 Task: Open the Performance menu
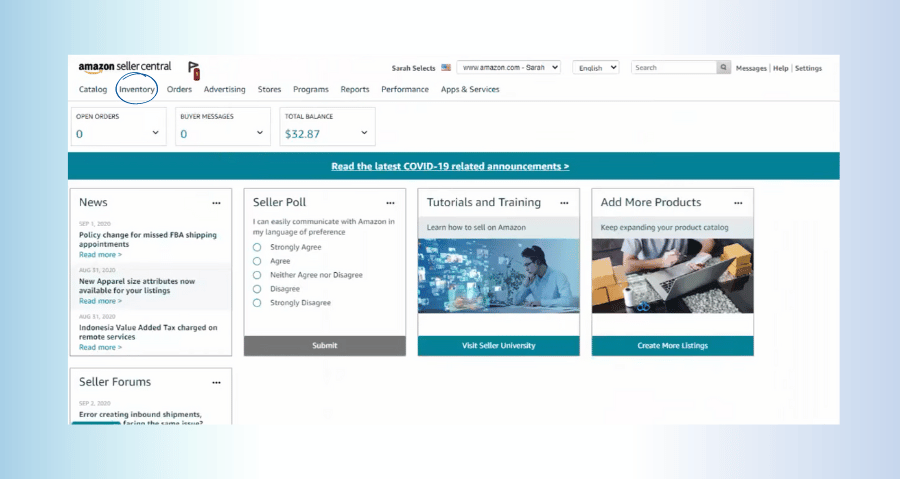(x=405, y=89)
